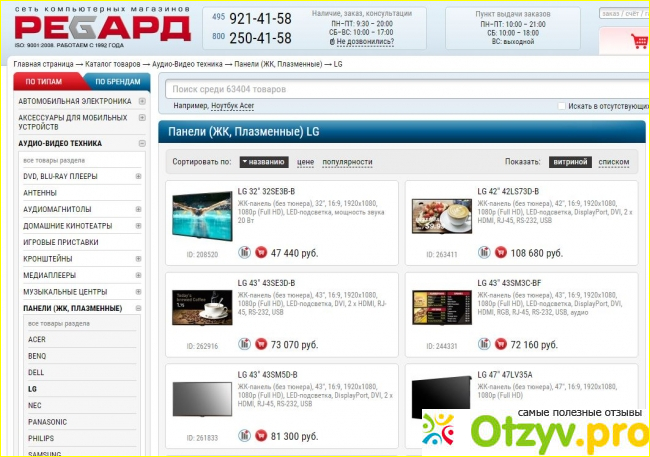Expand Автомобильная электроника category
The width and height of the screenshot is (650, 457).
point(142,102)
